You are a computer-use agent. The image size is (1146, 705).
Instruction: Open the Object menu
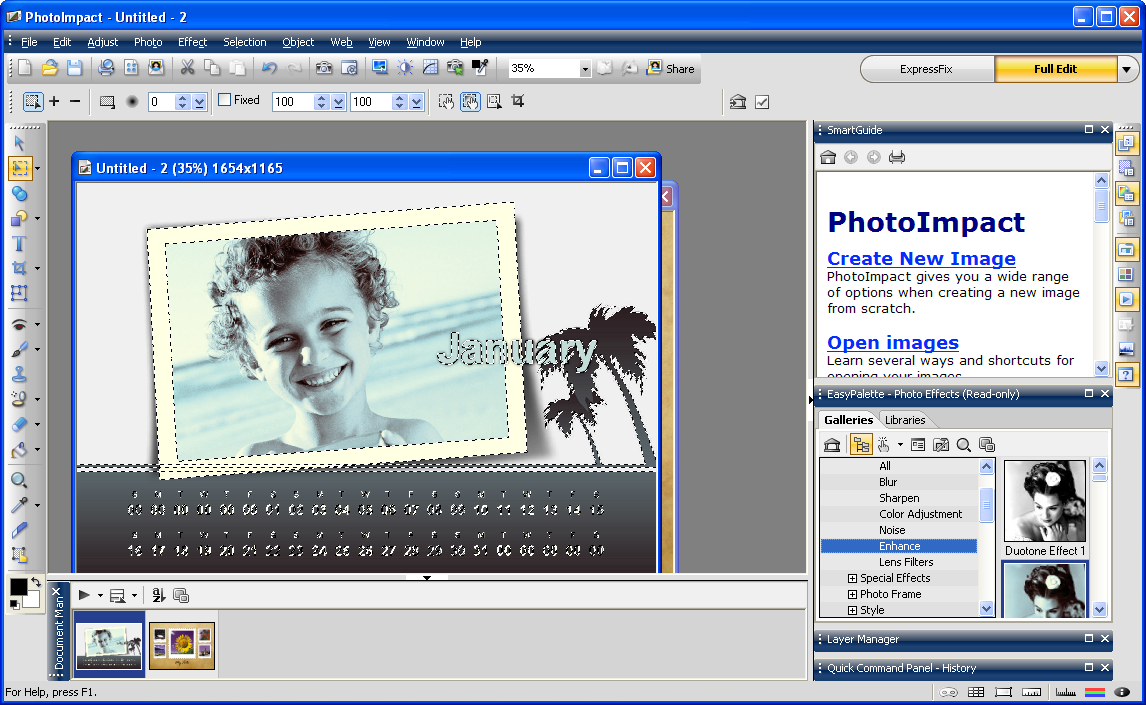298,42
